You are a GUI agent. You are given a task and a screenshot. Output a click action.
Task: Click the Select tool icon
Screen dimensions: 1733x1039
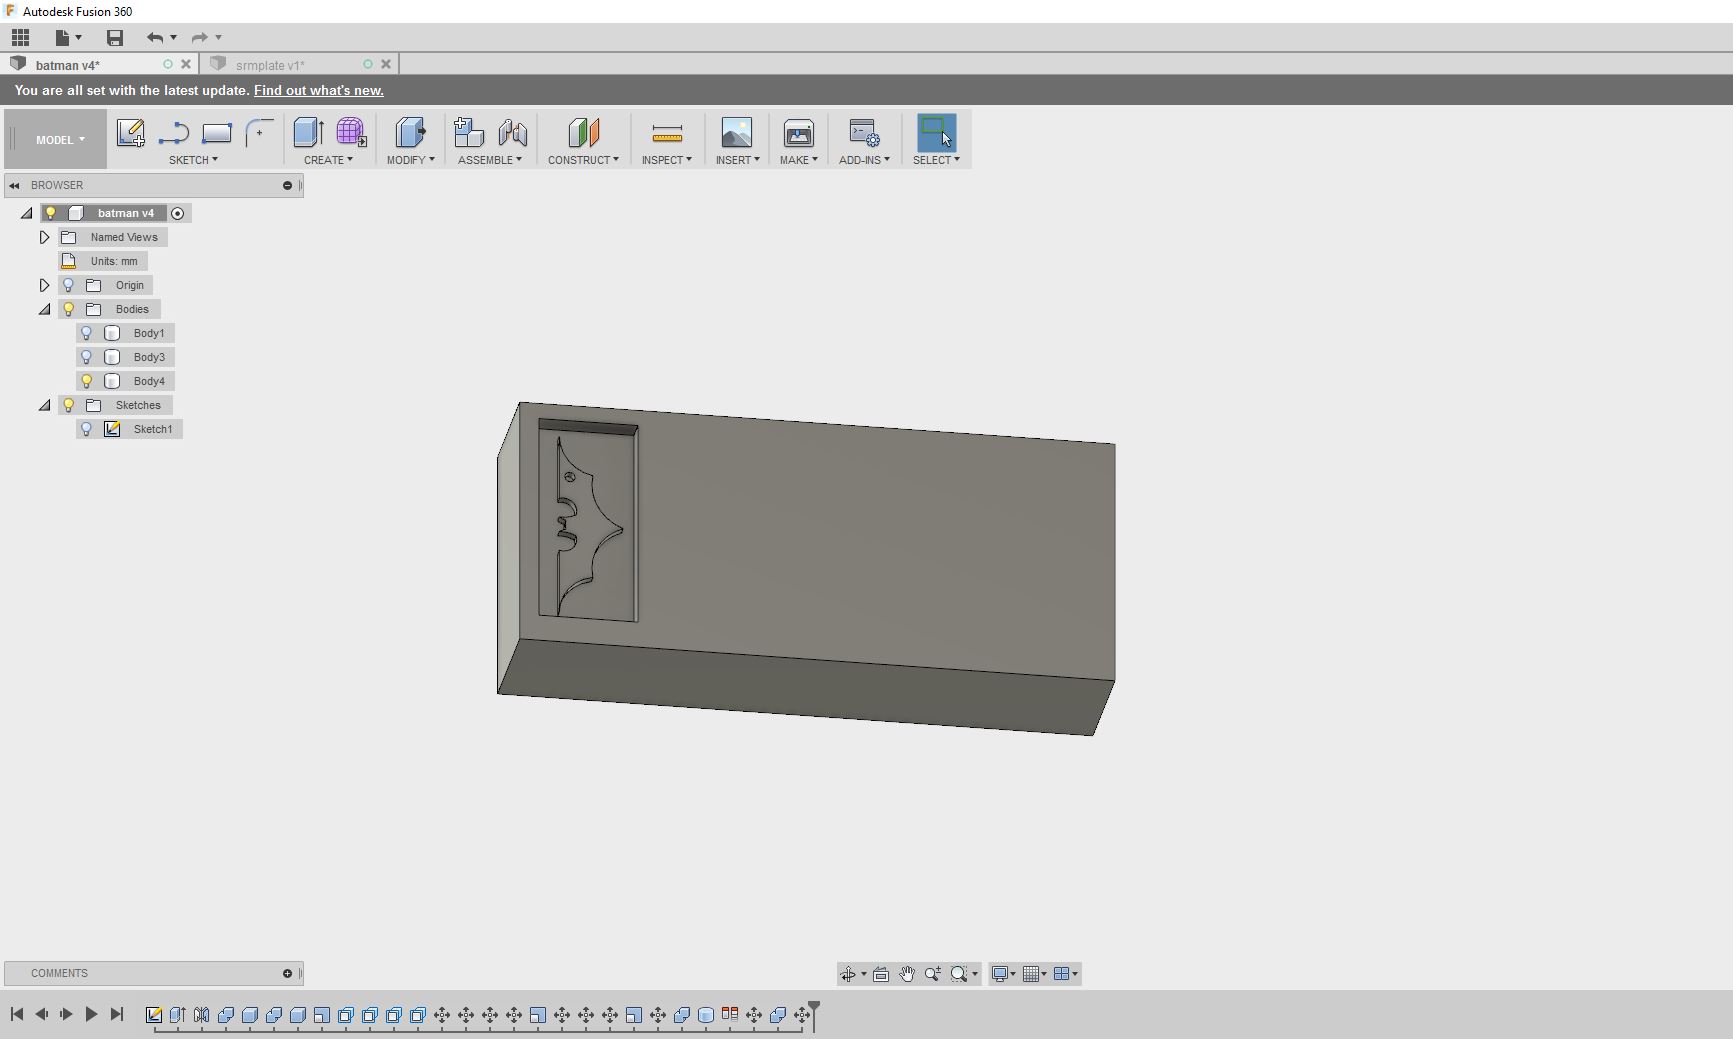936,133
